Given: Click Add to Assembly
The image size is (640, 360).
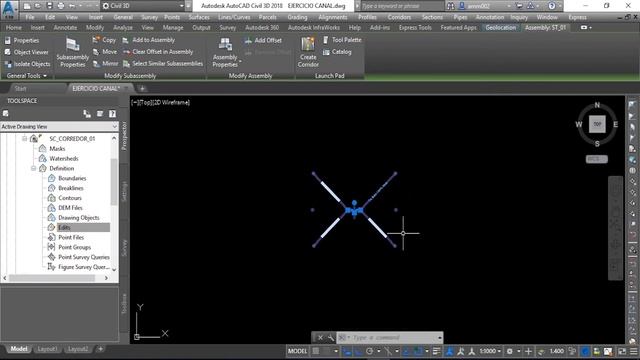Looking at the screenshot, I should click(149, 40).
